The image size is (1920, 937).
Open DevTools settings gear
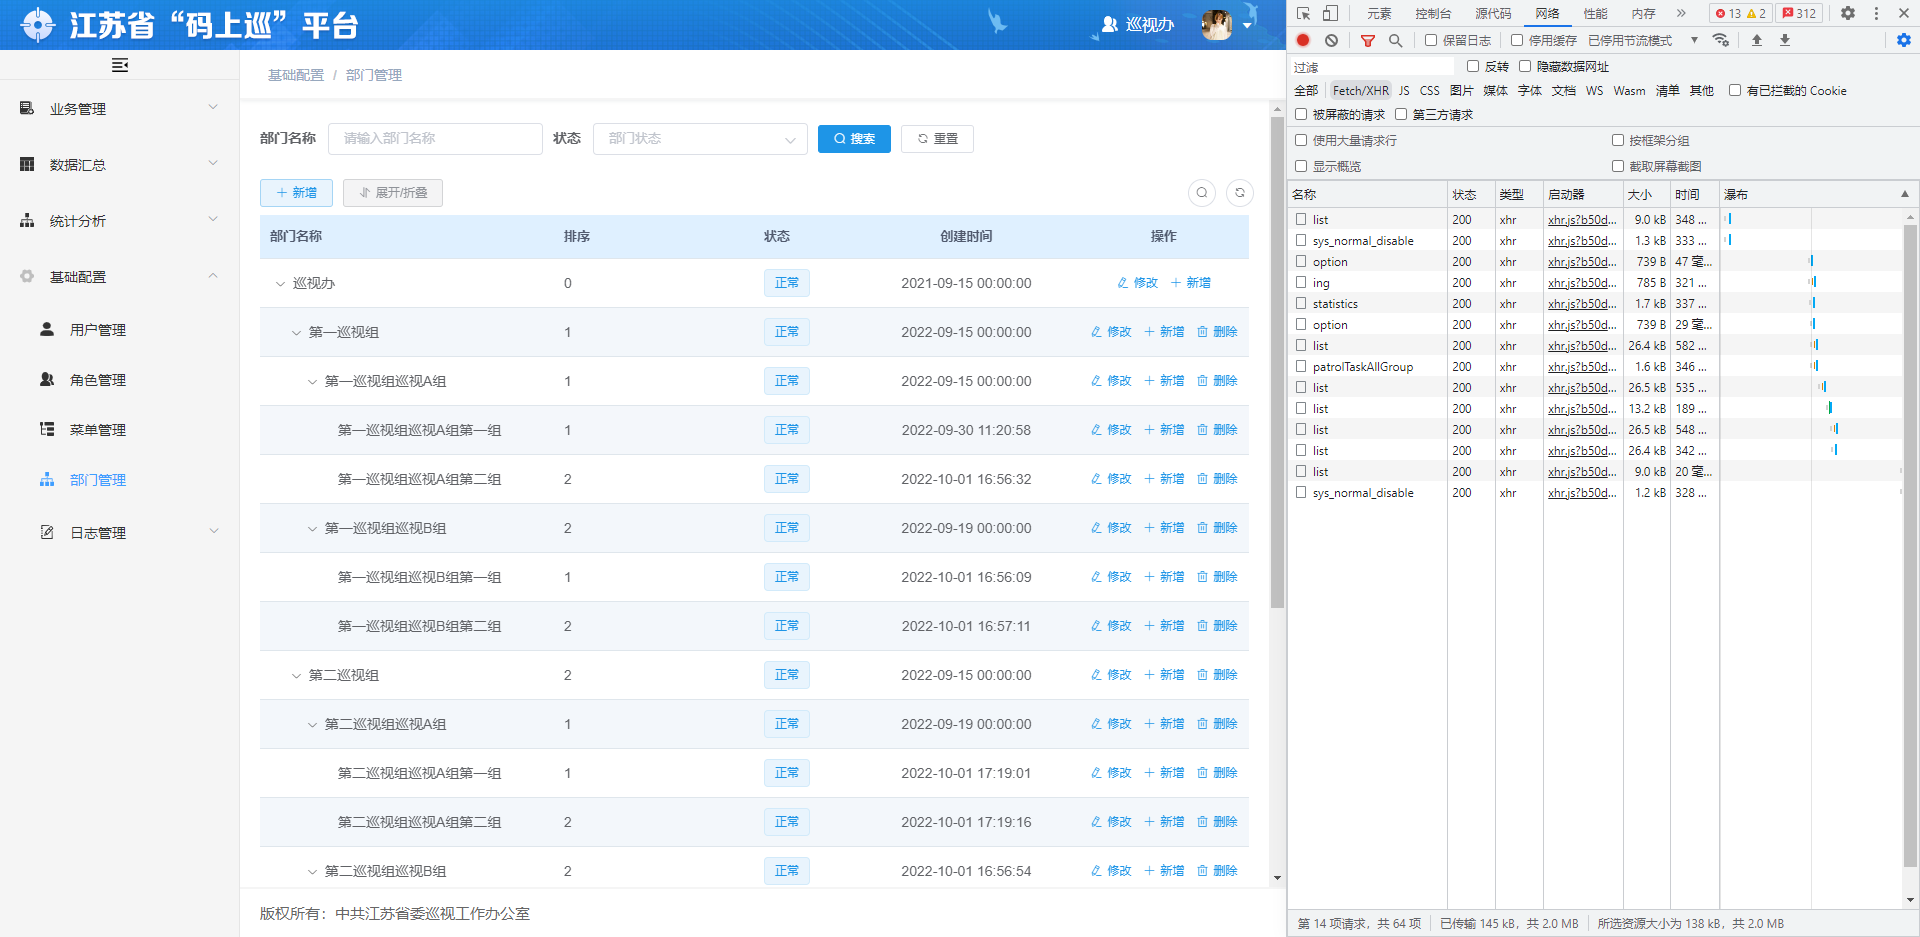[1848, 13]
